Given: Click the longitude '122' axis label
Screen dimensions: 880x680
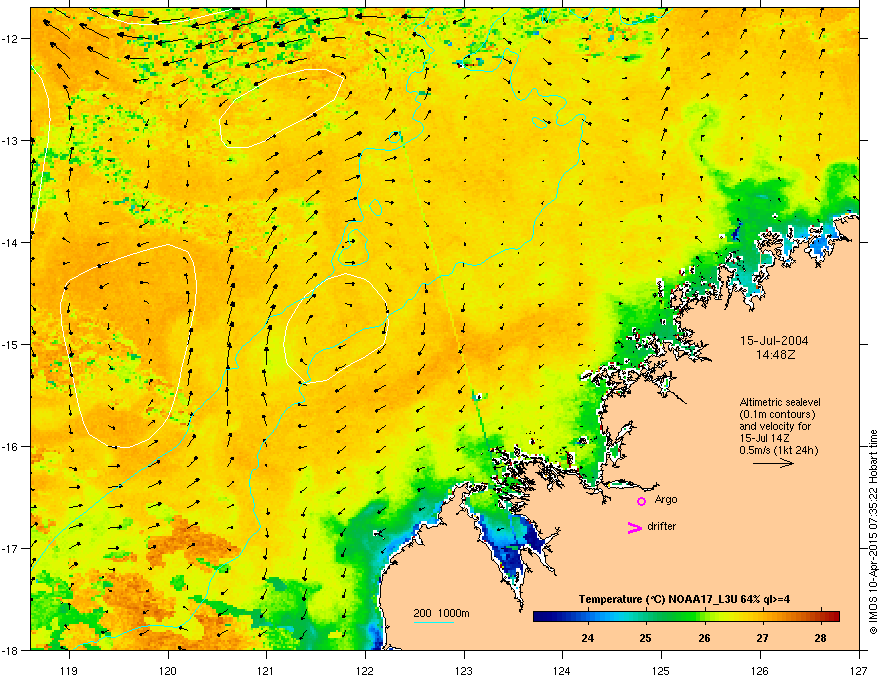Looking at the screenshot, I should point(365,670).
